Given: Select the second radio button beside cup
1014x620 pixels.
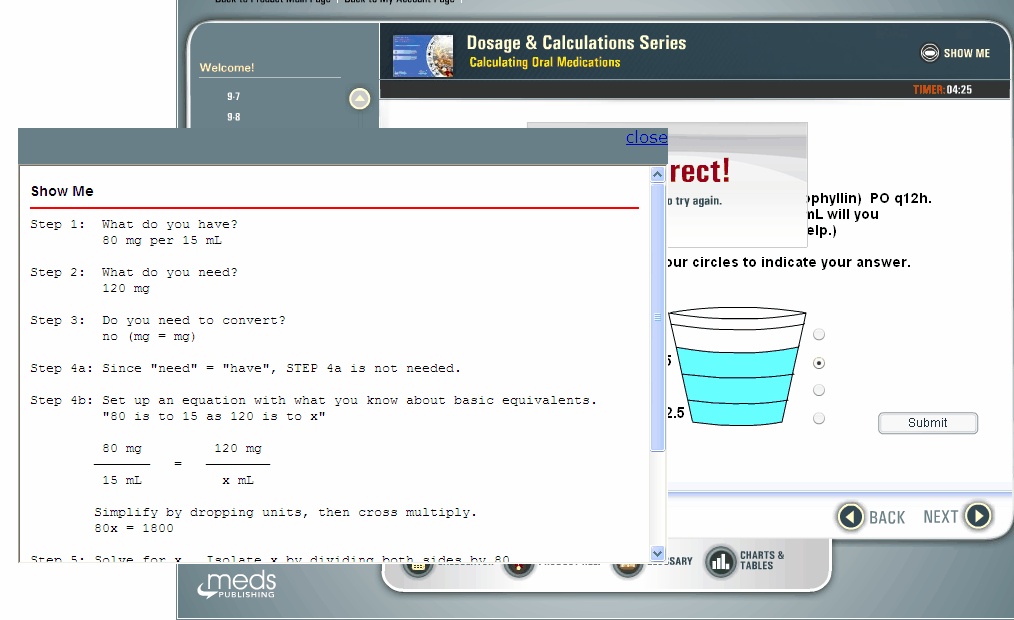Looking at the screenshot, I should tap(819, 363).
